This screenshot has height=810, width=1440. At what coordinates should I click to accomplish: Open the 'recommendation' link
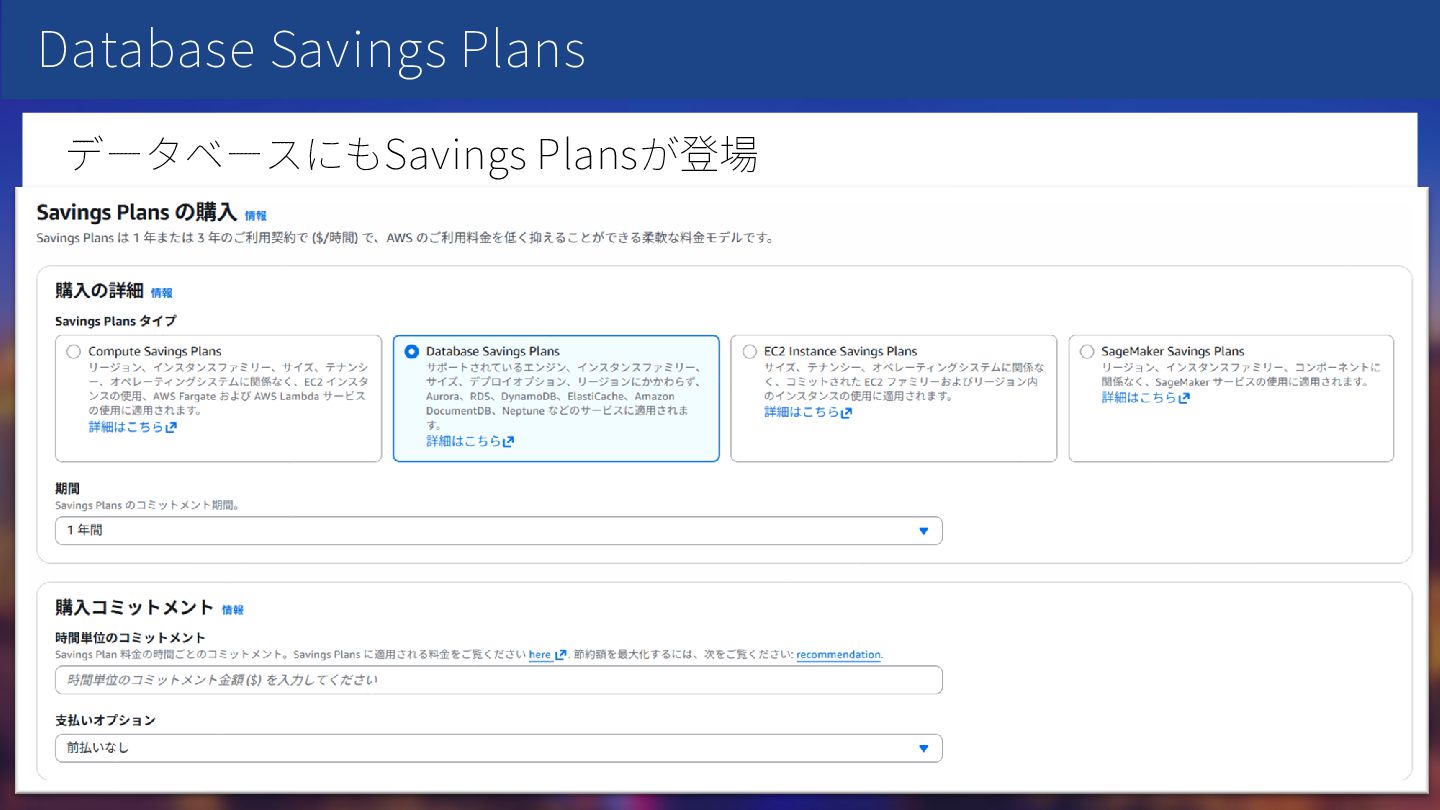click(x=838, y=655)
